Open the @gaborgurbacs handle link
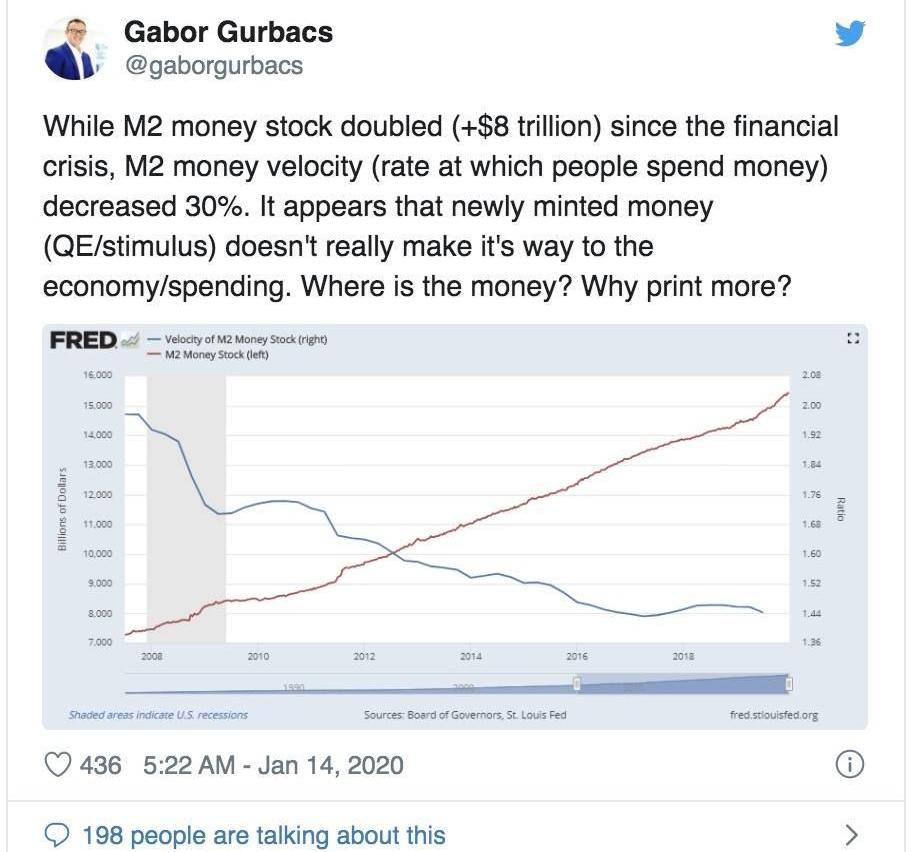The width and height of the screenshot is (914, 852). (213, 65)
